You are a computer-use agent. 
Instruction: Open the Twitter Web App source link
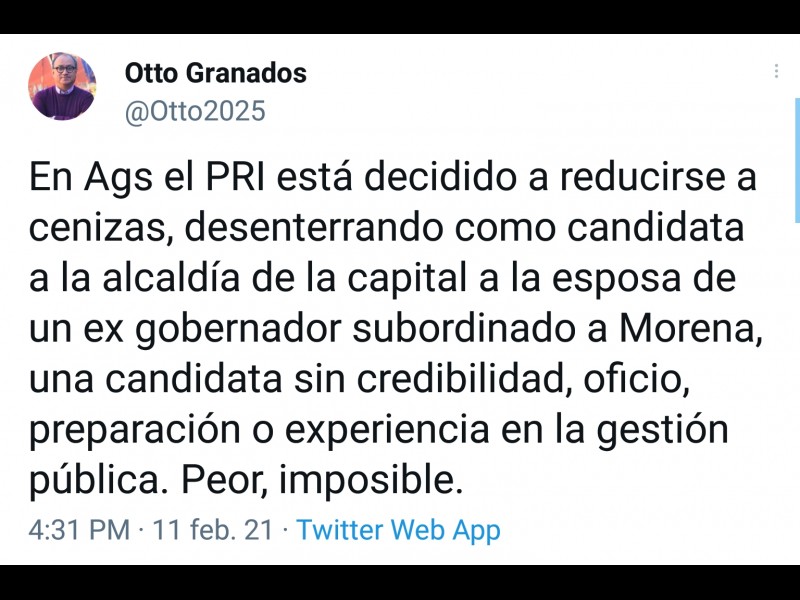[398, 530]
